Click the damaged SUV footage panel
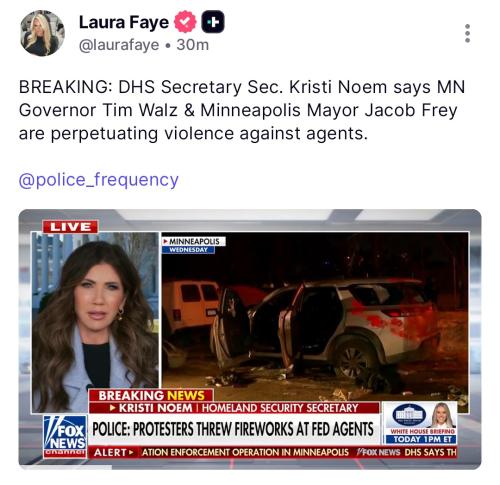The height and width of the screenshot is (485, 500). [x=315, y=318]
